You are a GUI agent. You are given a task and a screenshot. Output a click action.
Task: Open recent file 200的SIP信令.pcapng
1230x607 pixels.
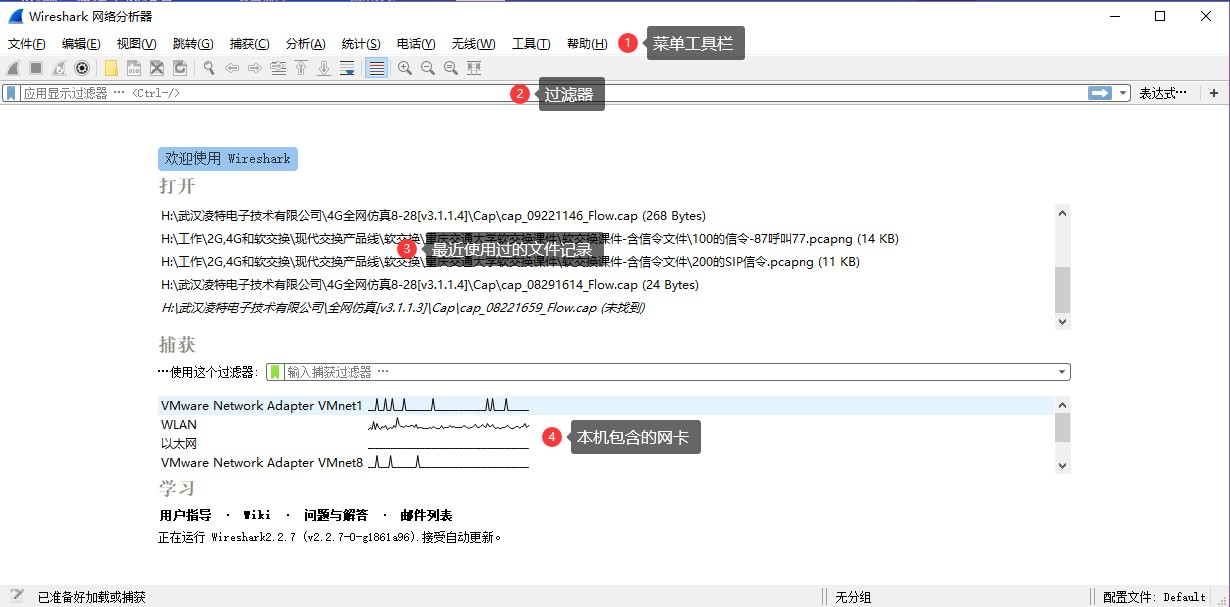(510, 262)
